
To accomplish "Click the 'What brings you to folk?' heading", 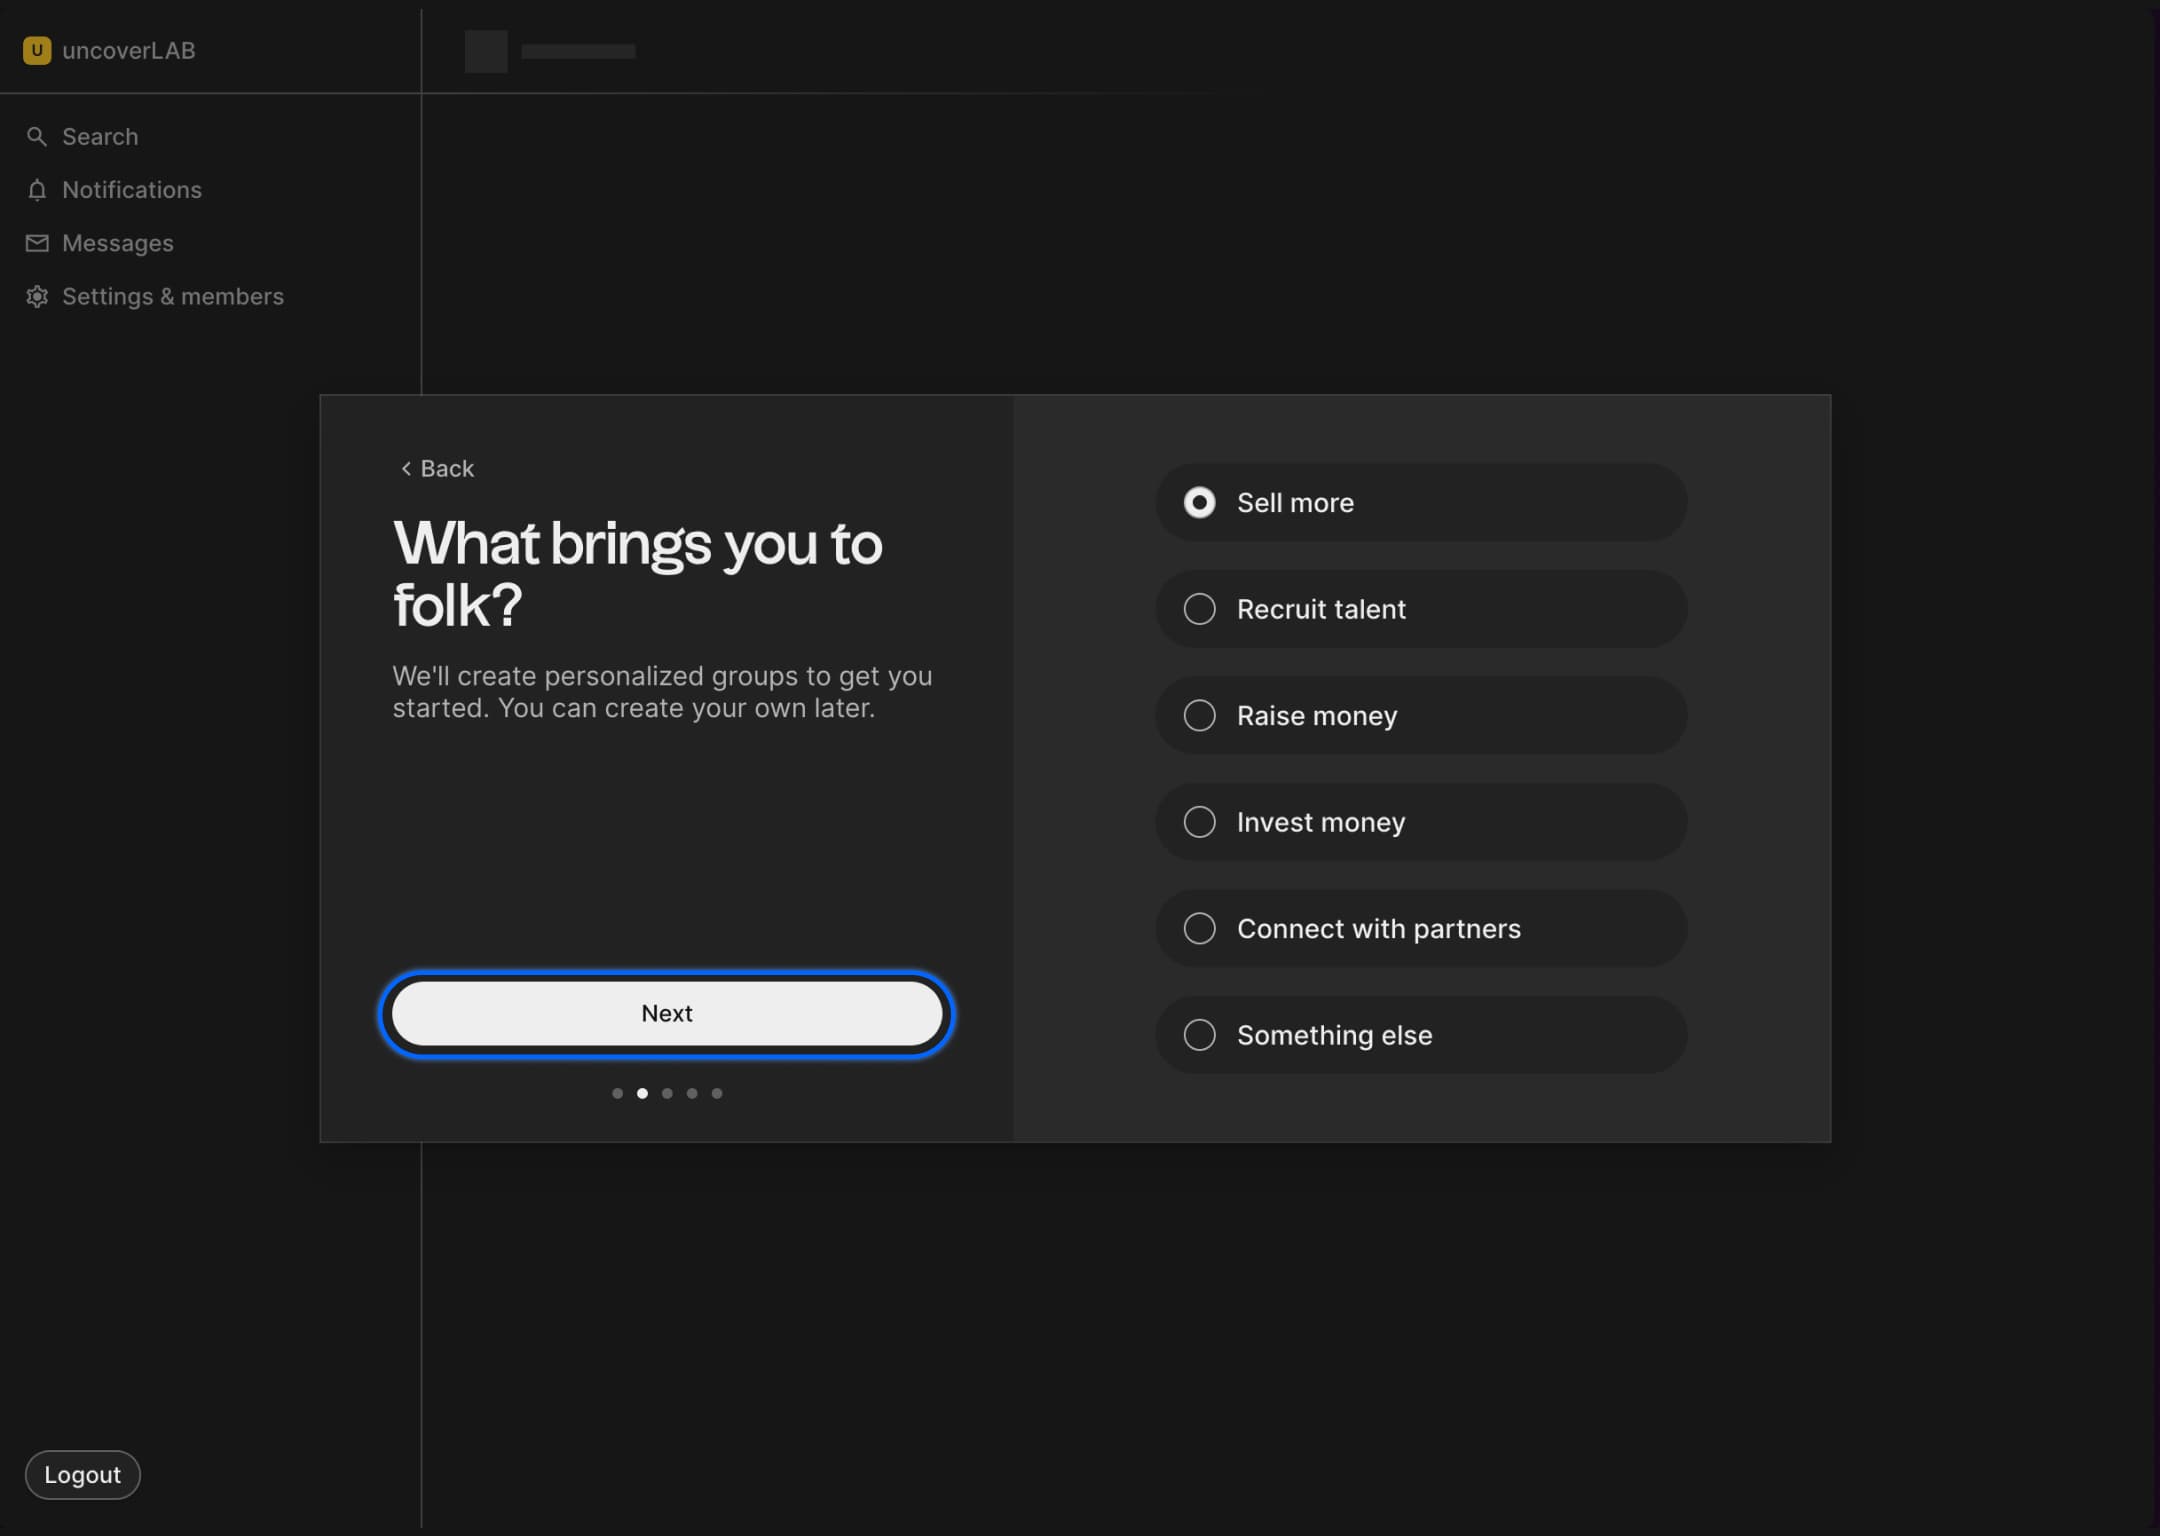I will 638,574.
